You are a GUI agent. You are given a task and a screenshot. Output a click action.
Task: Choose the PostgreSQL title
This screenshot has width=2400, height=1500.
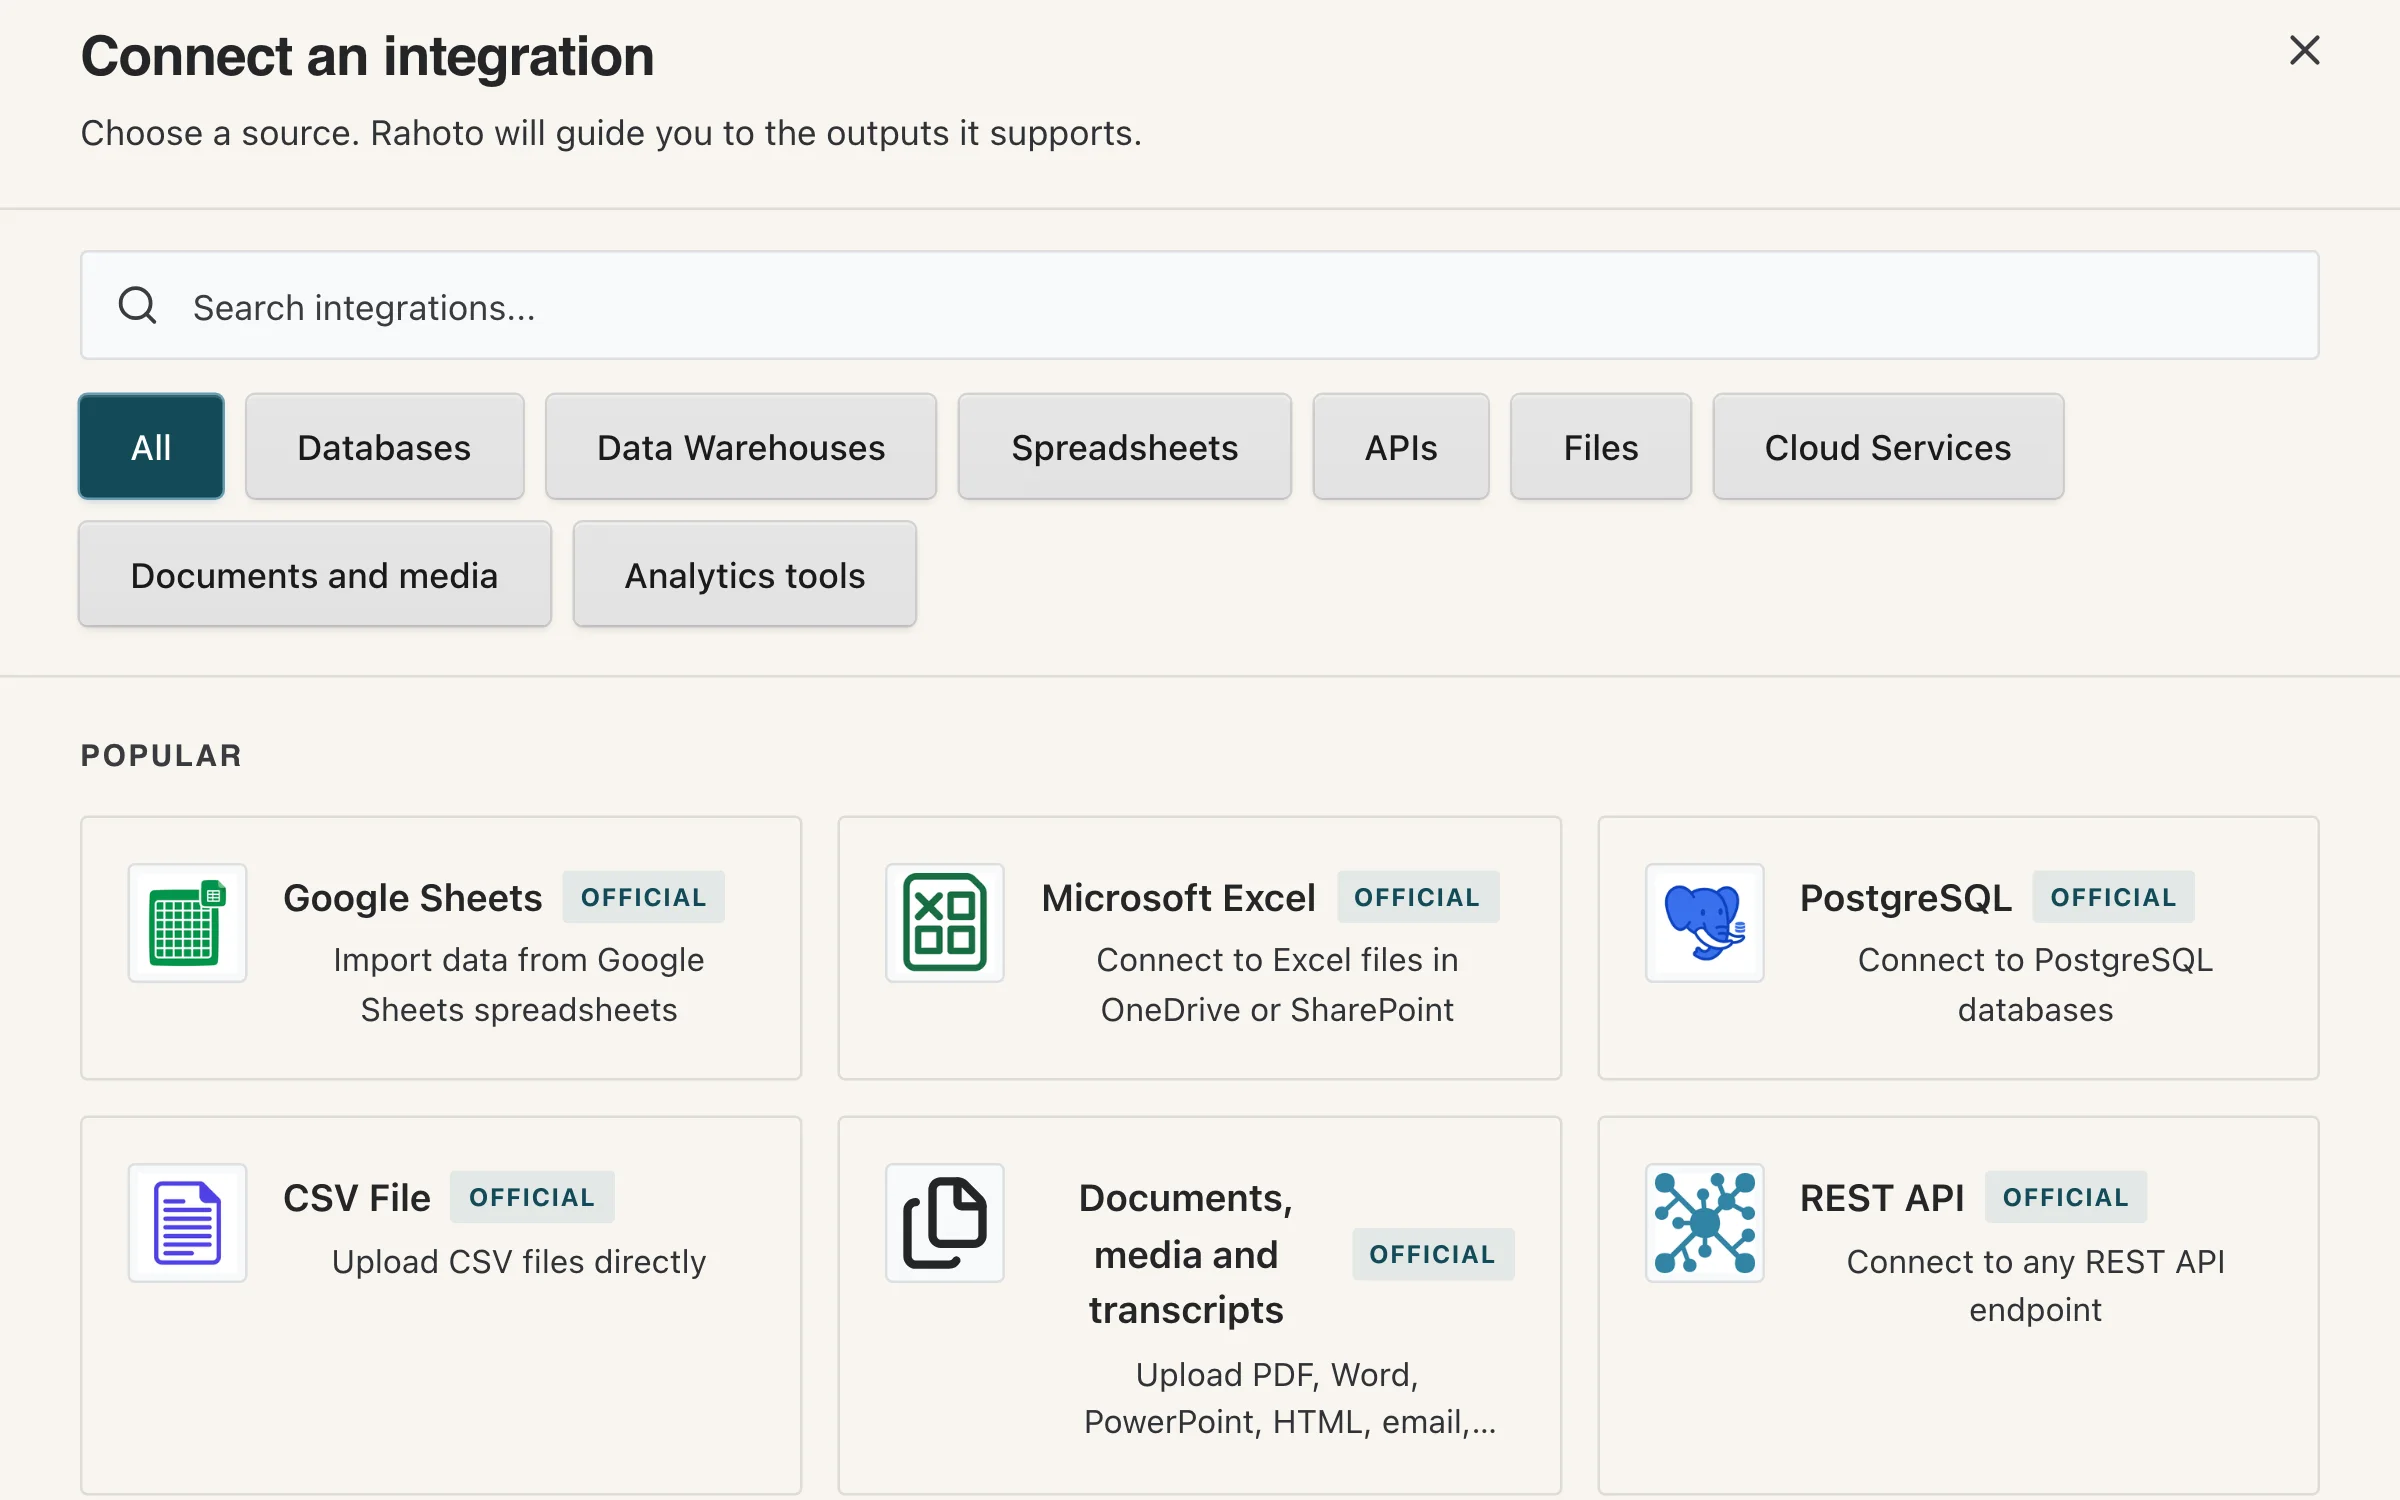1906,898
